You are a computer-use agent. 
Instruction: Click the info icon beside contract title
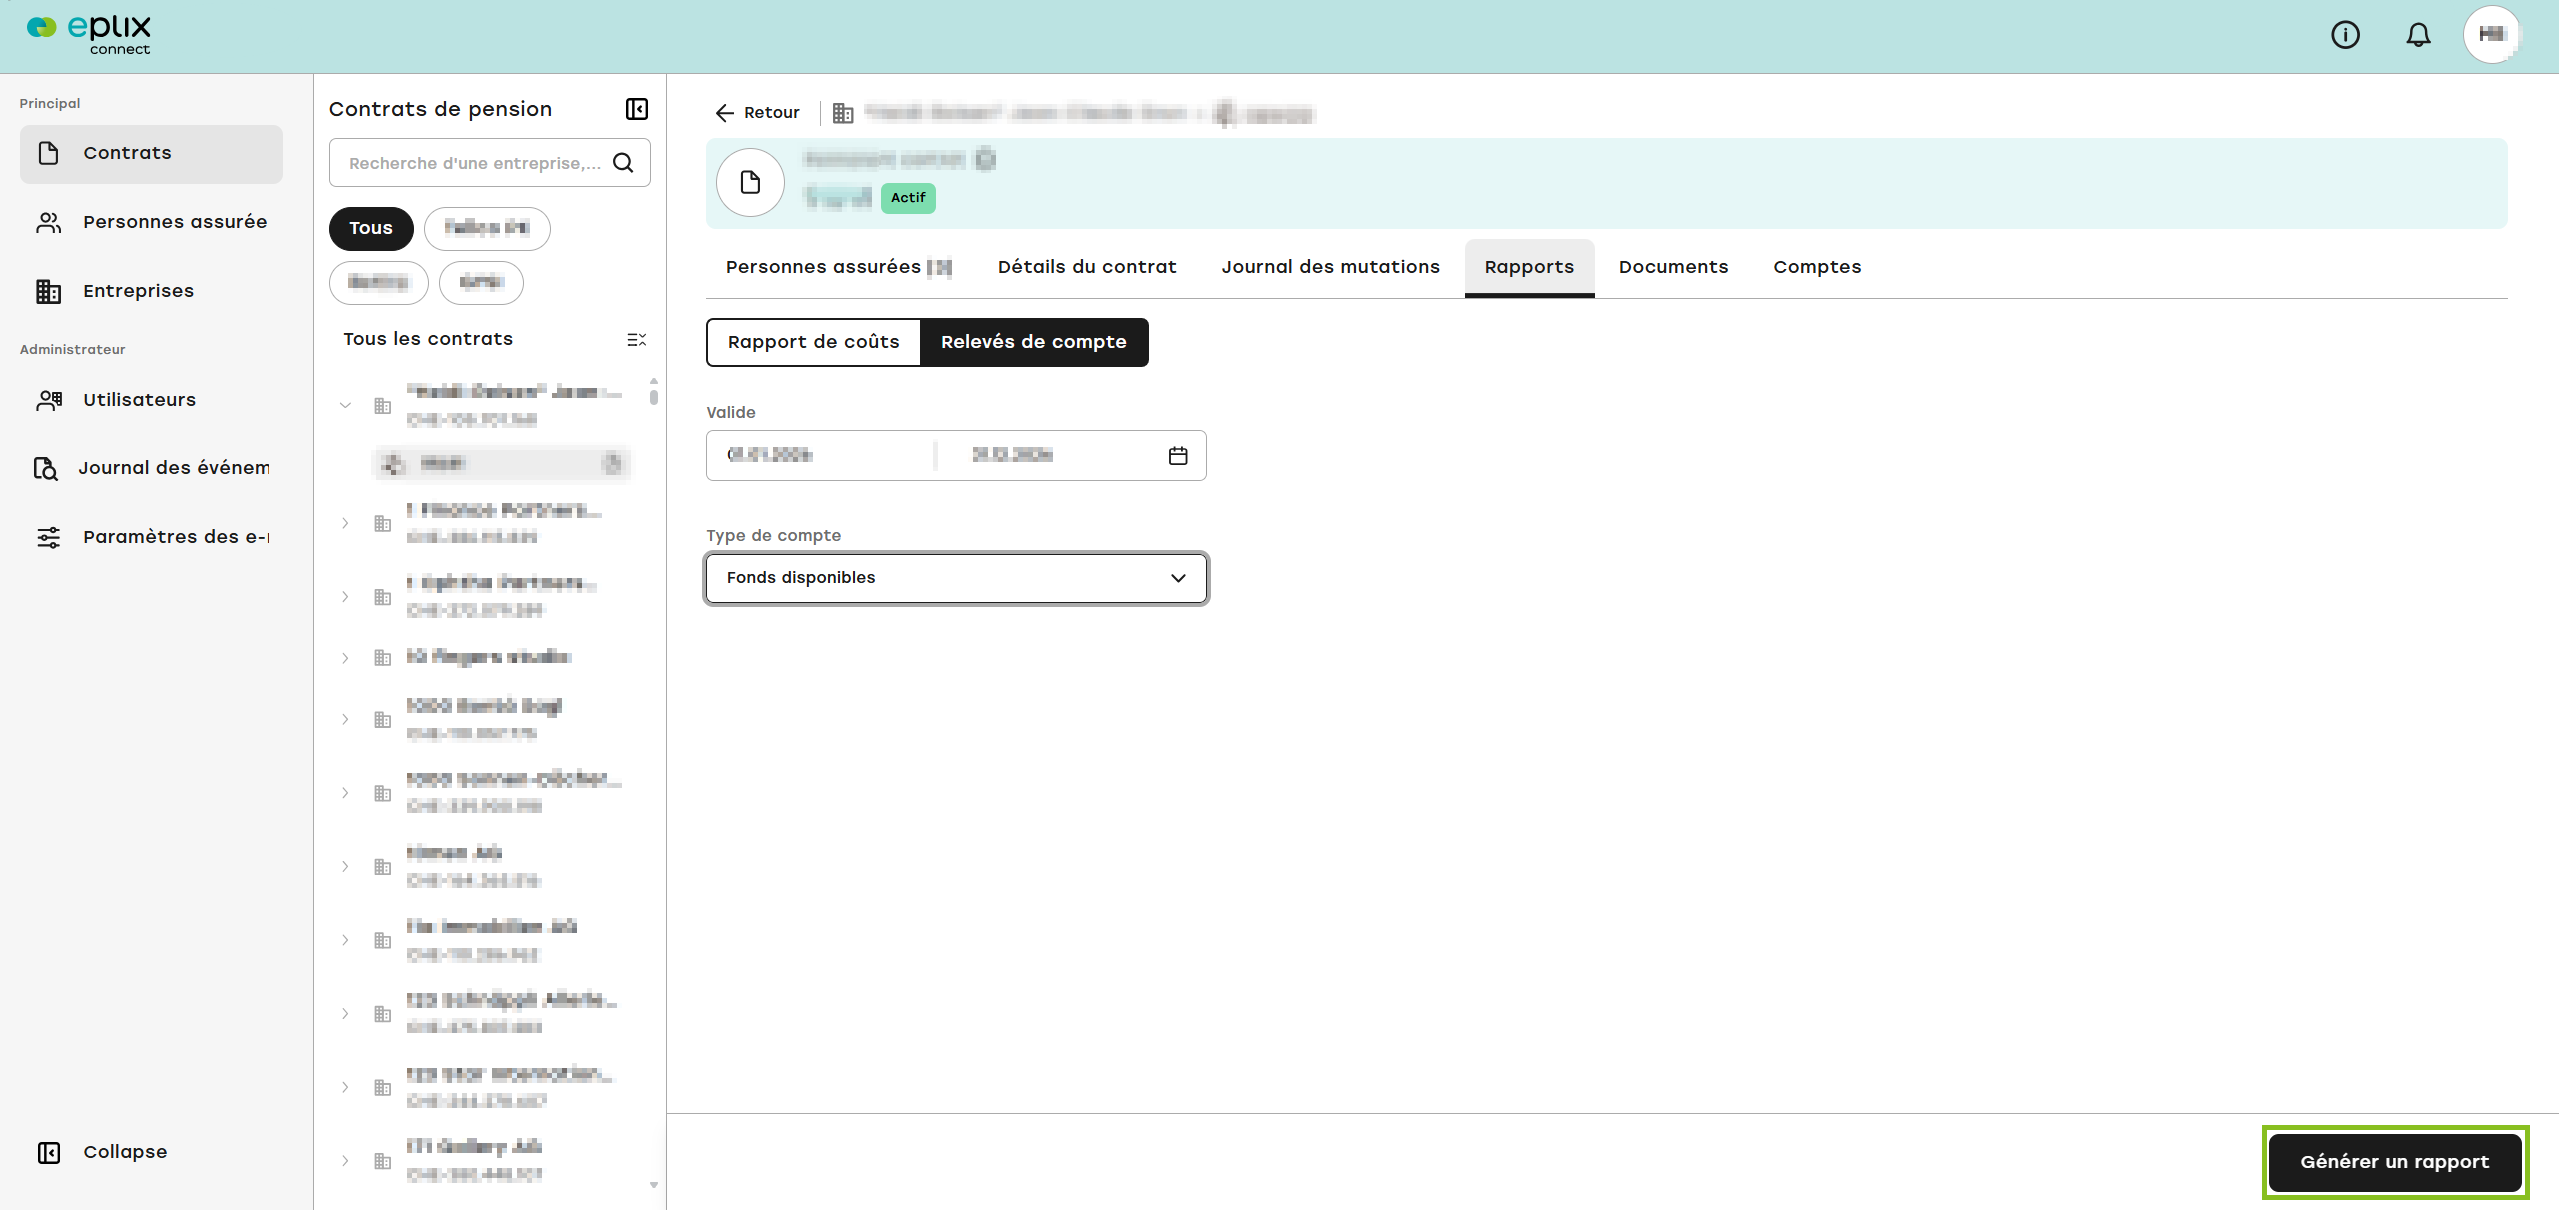[985, 159]
